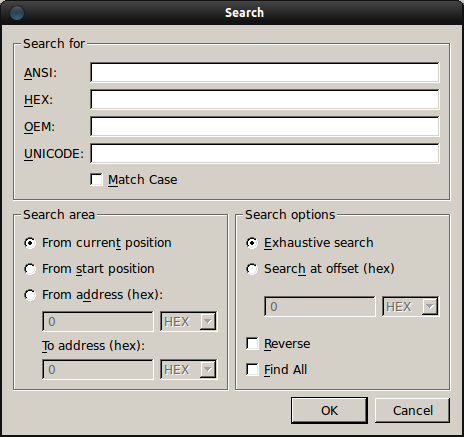Select the OEM search input
This screenshot has width=464, height=437.
point(265,126)
